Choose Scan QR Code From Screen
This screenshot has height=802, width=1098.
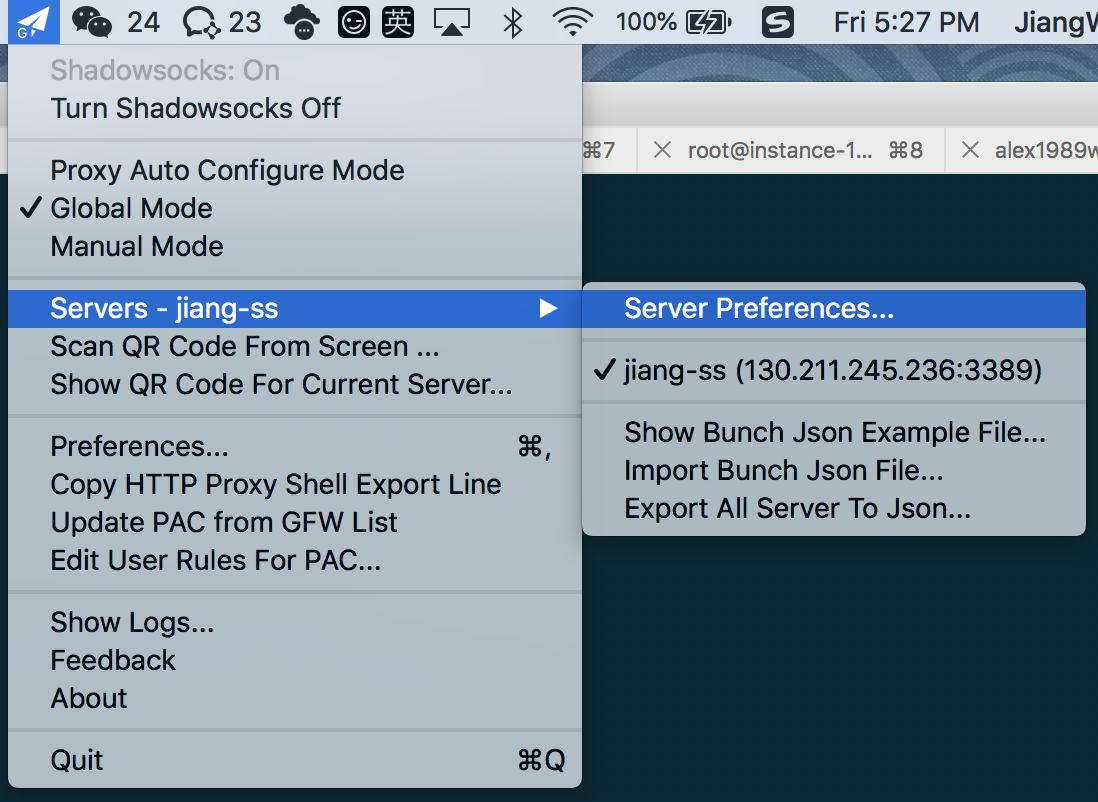[x=295, y=346]
